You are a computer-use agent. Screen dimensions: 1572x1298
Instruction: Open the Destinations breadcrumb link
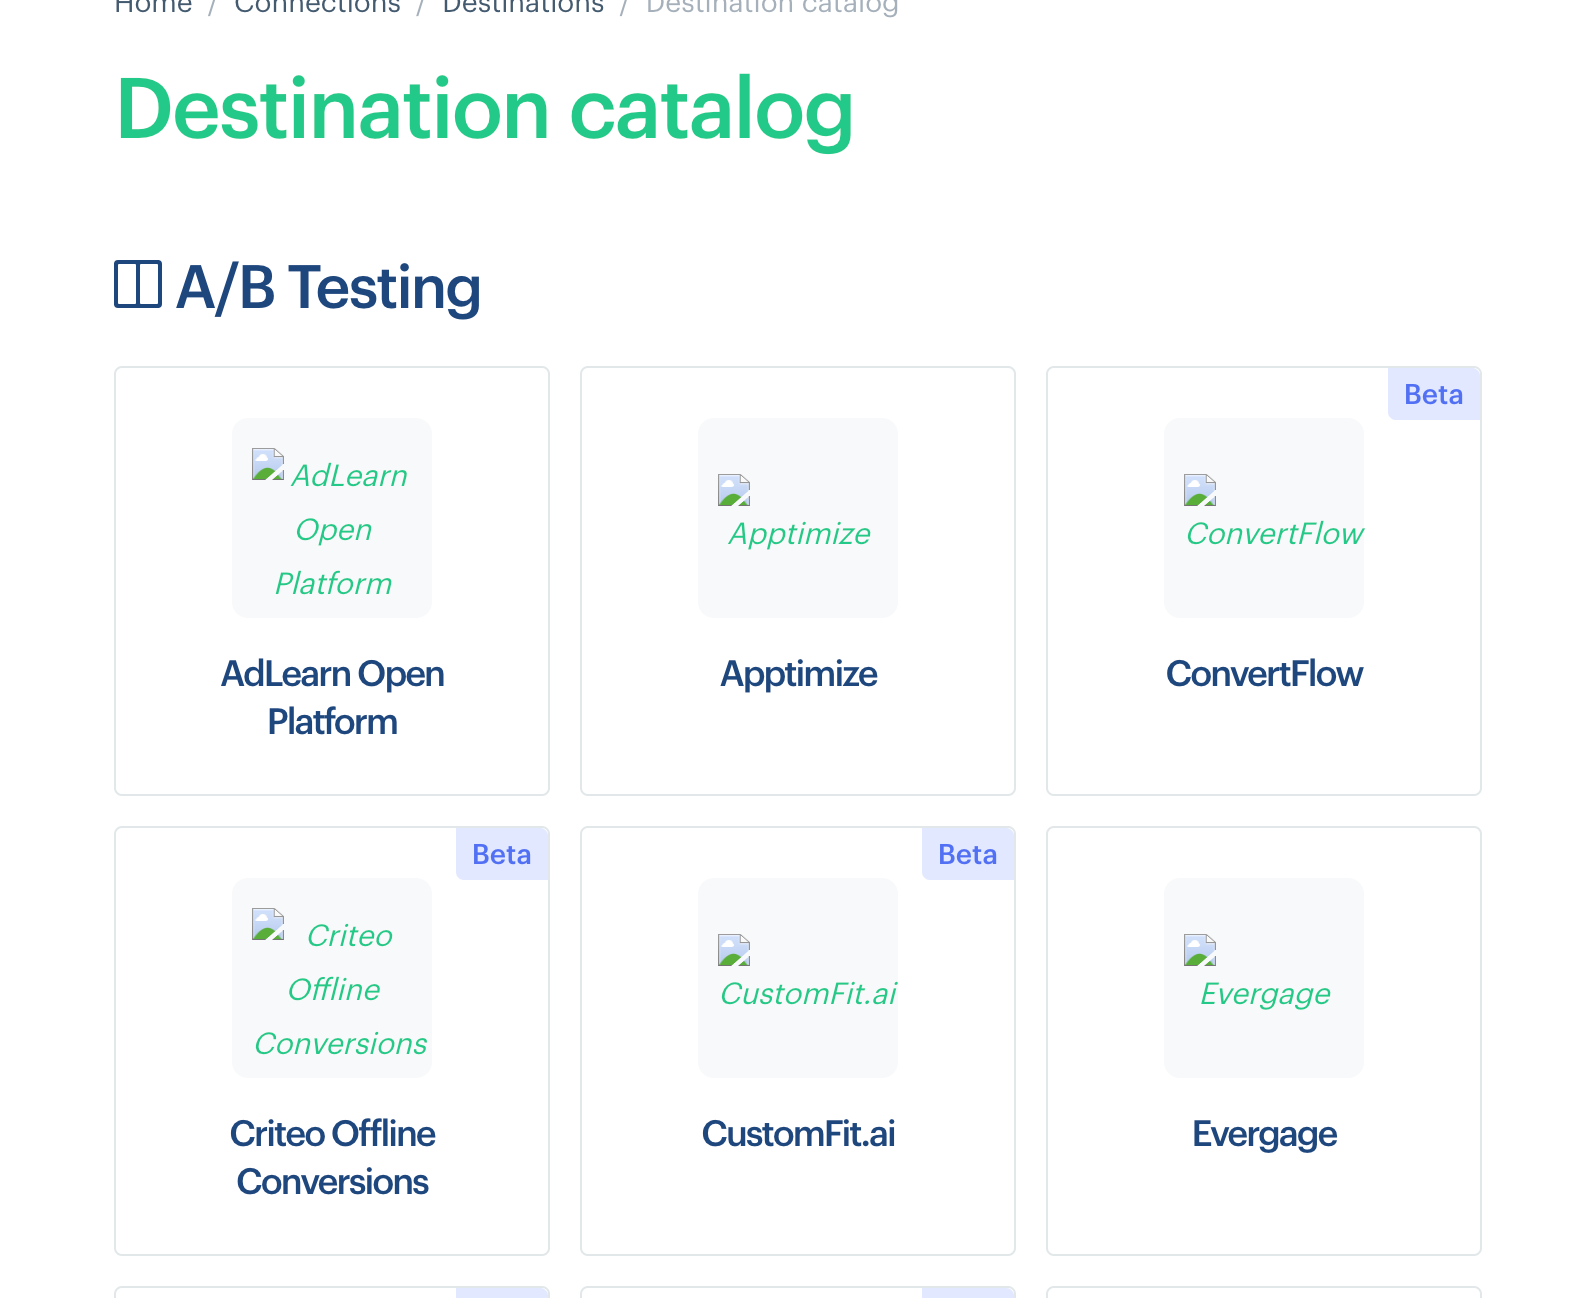pos(523,6)
